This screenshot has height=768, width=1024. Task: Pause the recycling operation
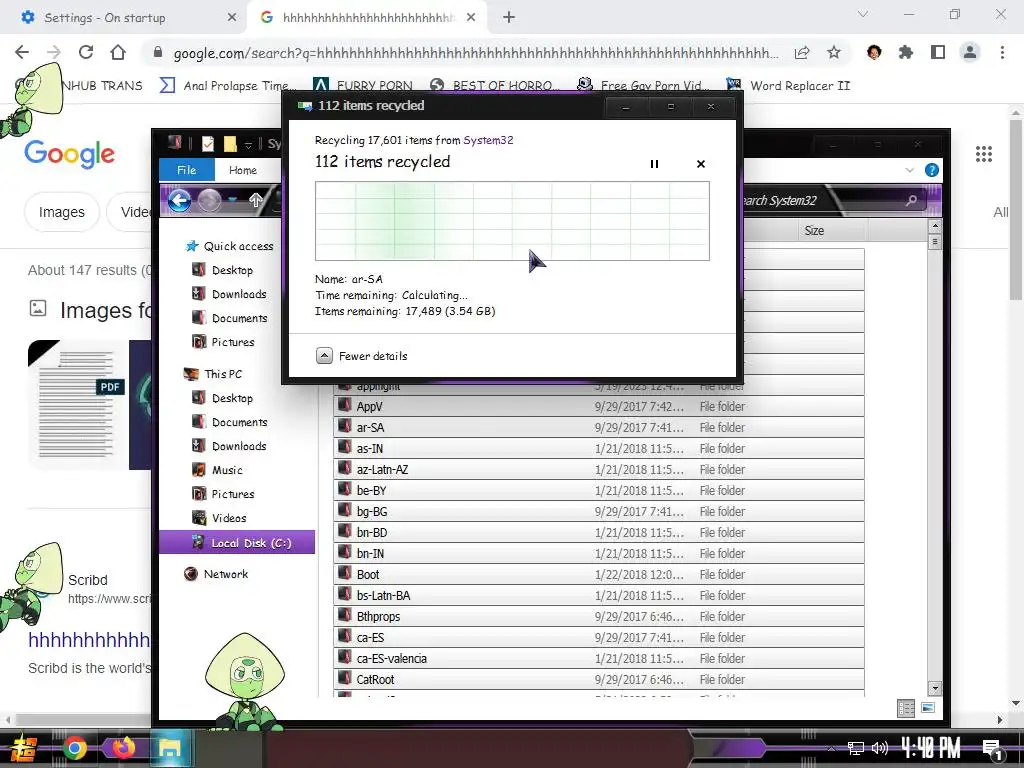click(x=654, y=164)
